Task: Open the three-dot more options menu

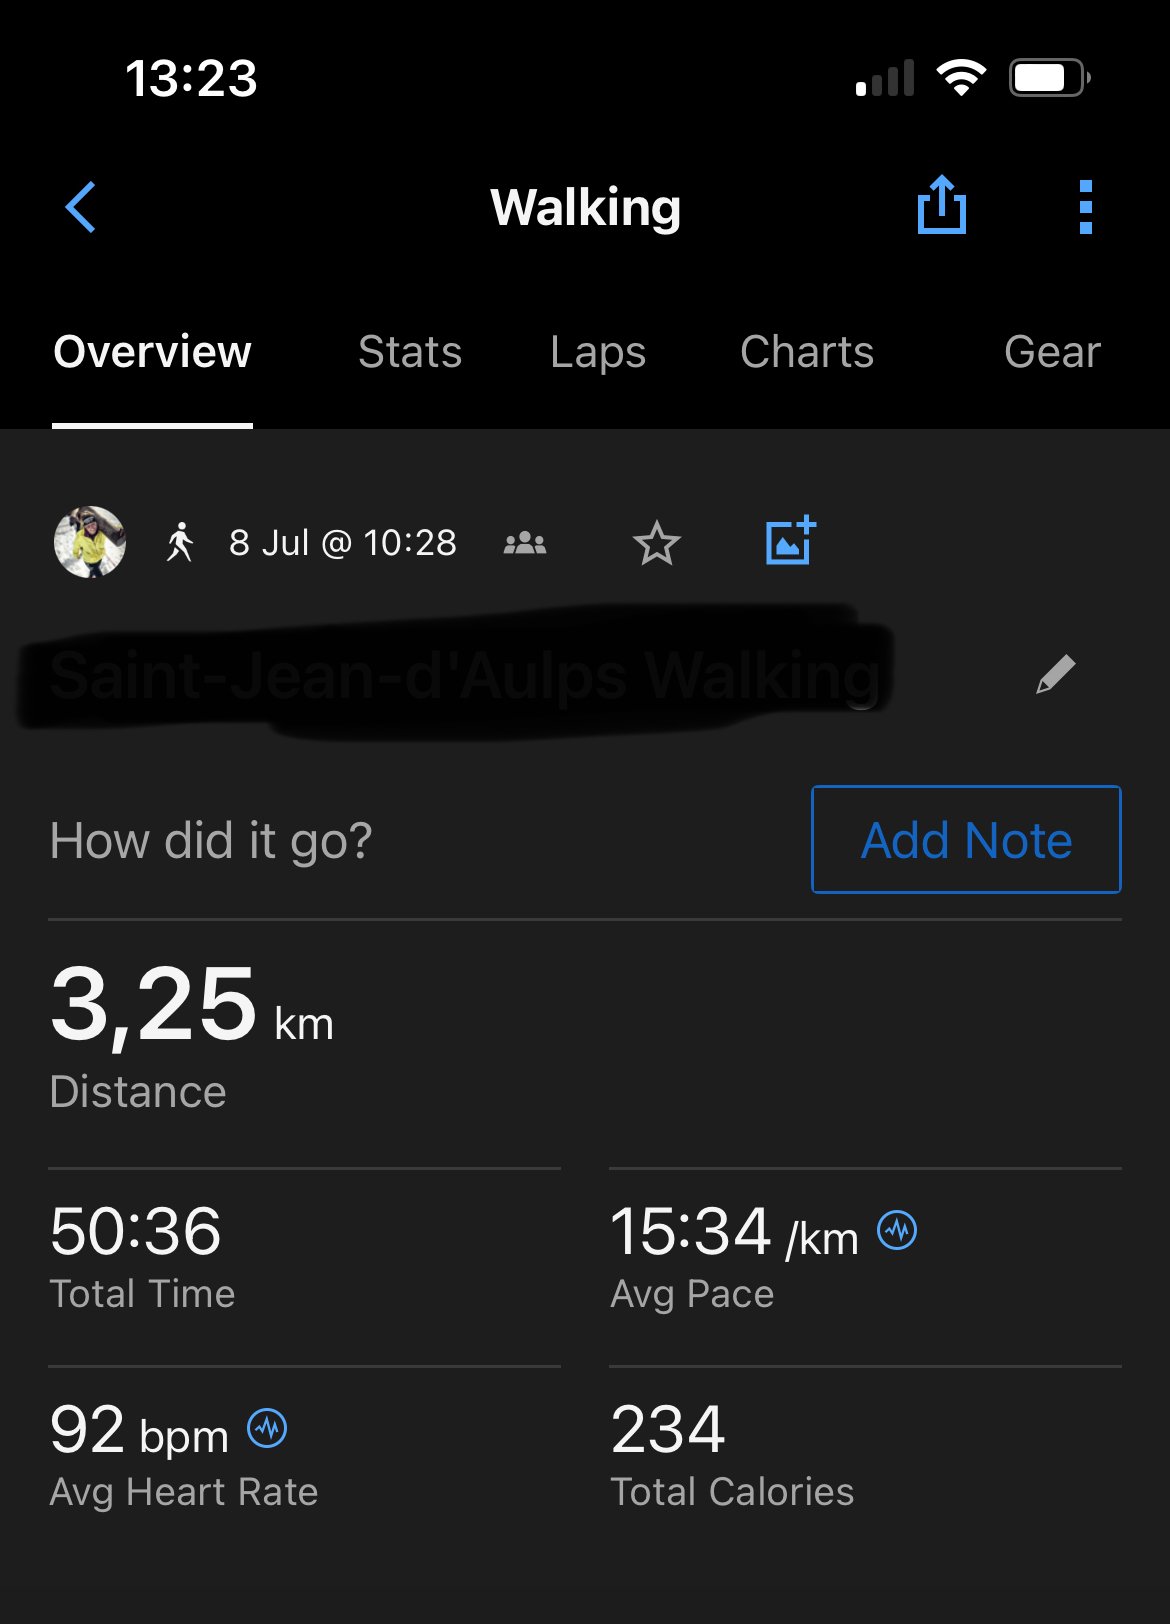Action: pos(1085,207)
